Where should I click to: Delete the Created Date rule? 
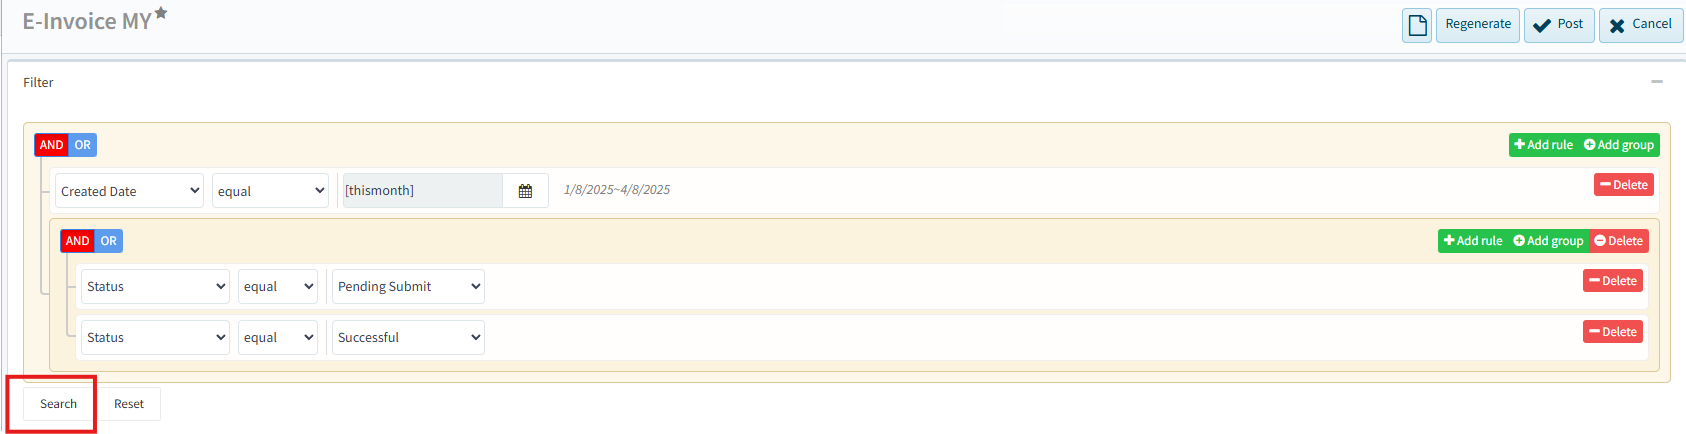click(1624, 185)
